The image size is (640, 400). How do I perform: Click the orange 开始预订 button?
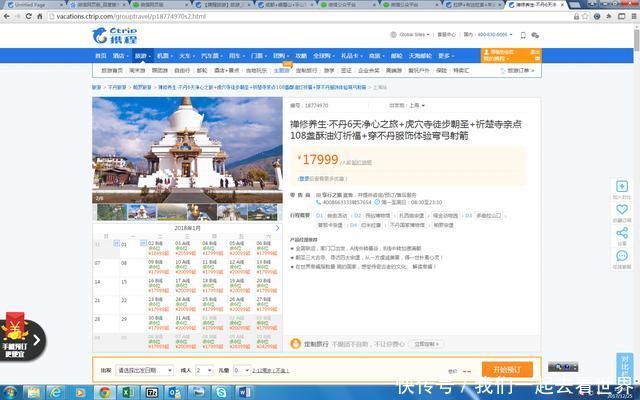[507, 370]
